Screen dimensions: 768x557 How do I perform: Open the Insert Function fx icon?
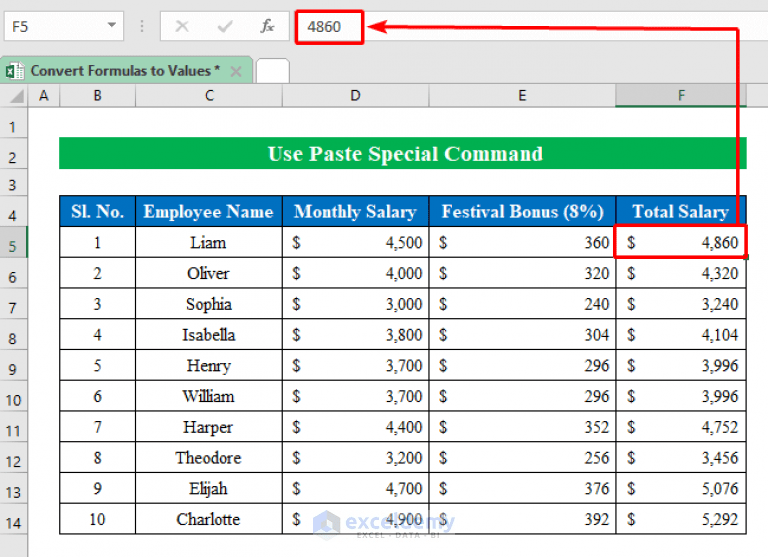tap(267, 26)
